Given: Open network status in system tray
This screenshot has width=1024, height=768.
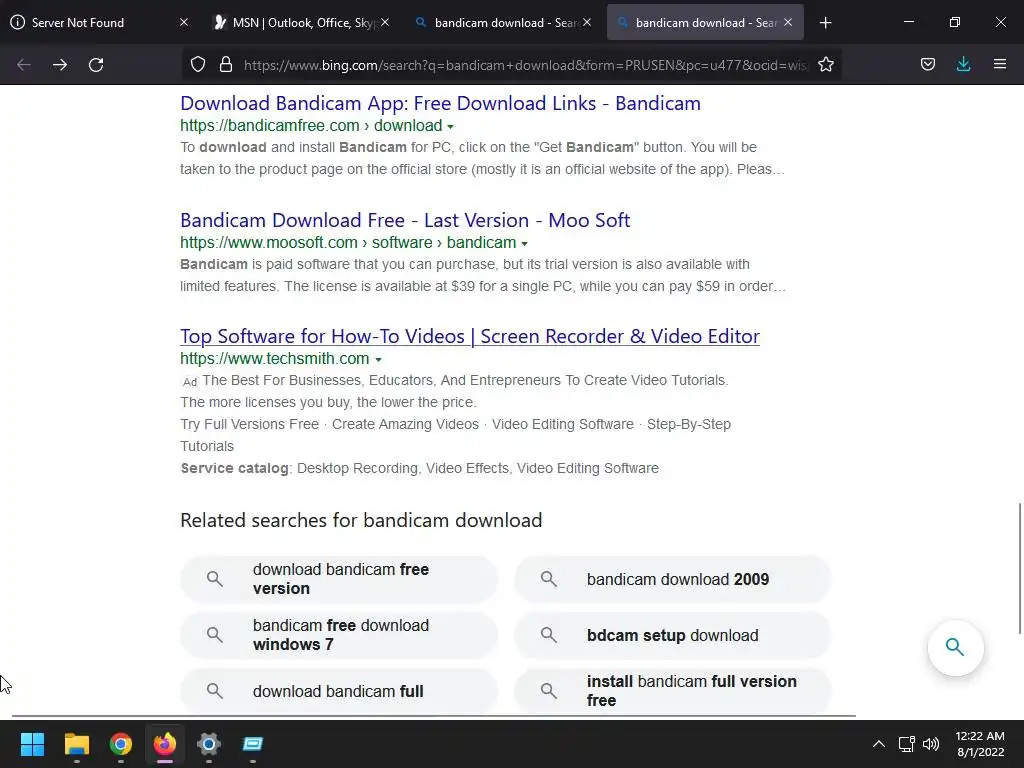Looking at the screenshot, I should tap(906, 744).
